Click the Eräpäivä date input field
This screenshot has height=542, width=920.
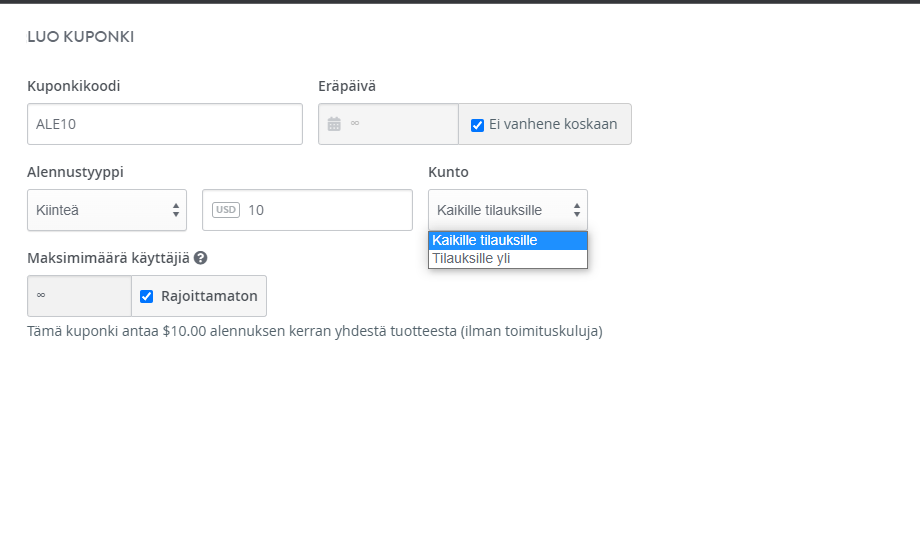[388, 124]
